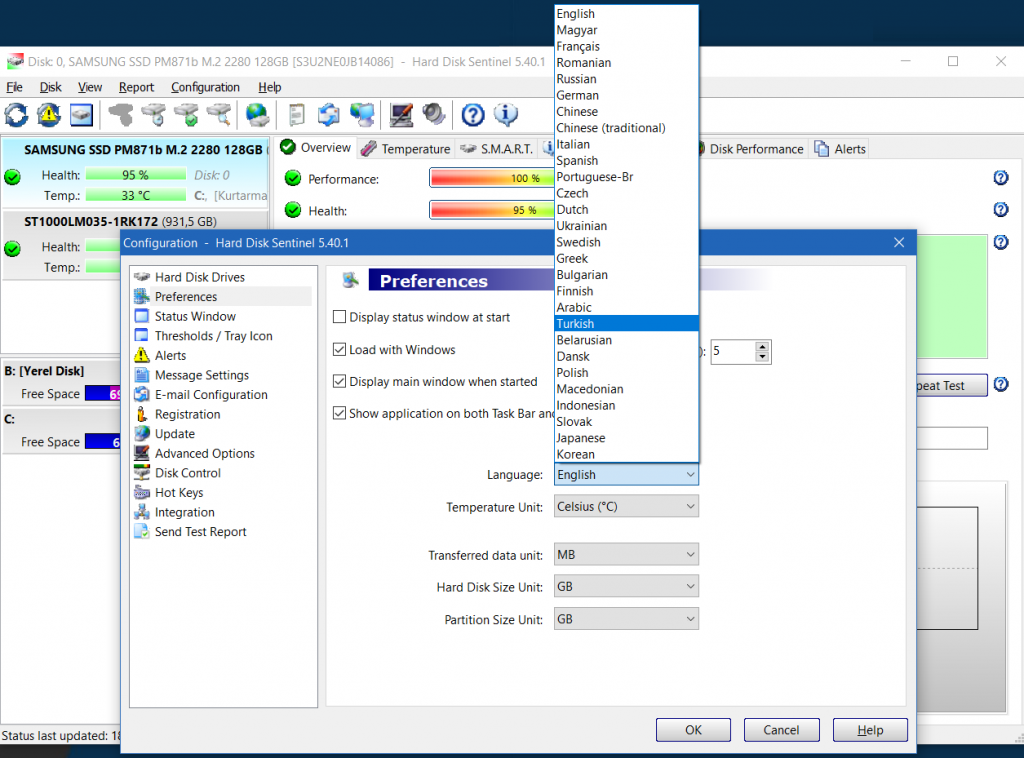
Task: Open Registration settings page
Action: pyautogui.click(x=187, y=414)
